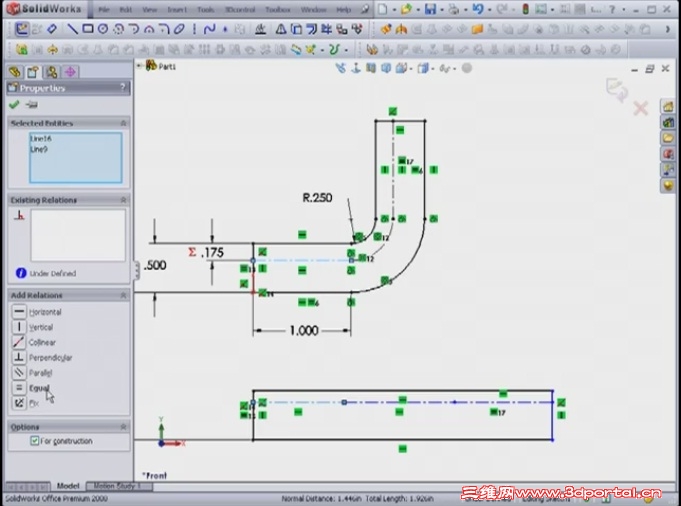Screen dimensions: 681x506
Task: Switch to the Motion Study 1 tab
Action: 118,486
